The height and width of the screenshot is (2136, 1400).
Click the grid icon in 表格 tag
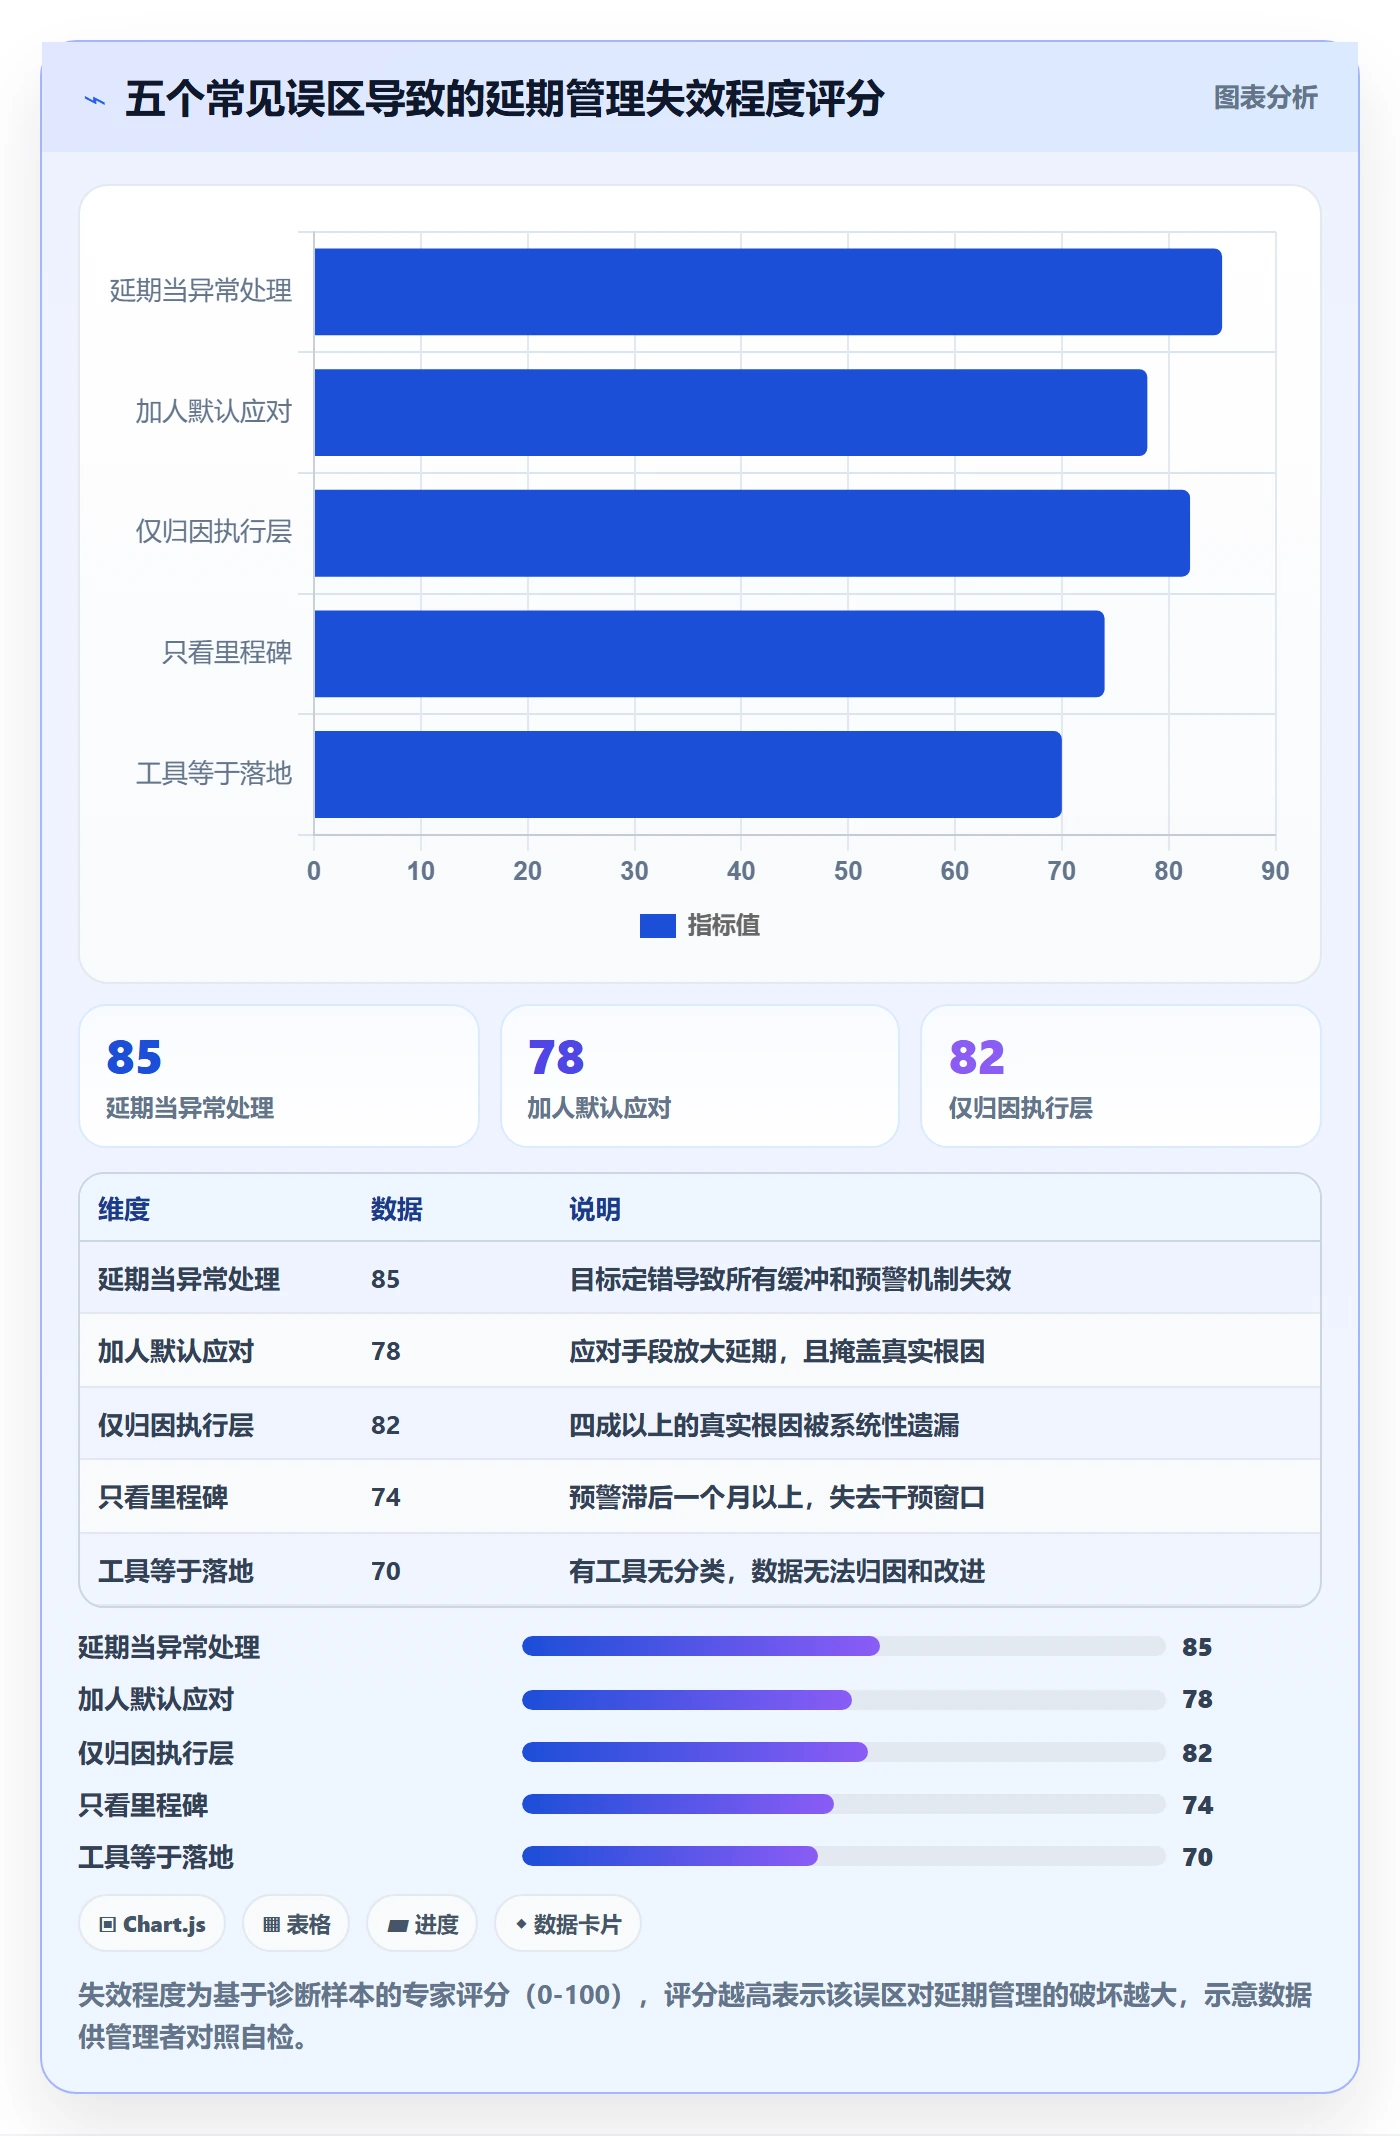click(271, 1925)
